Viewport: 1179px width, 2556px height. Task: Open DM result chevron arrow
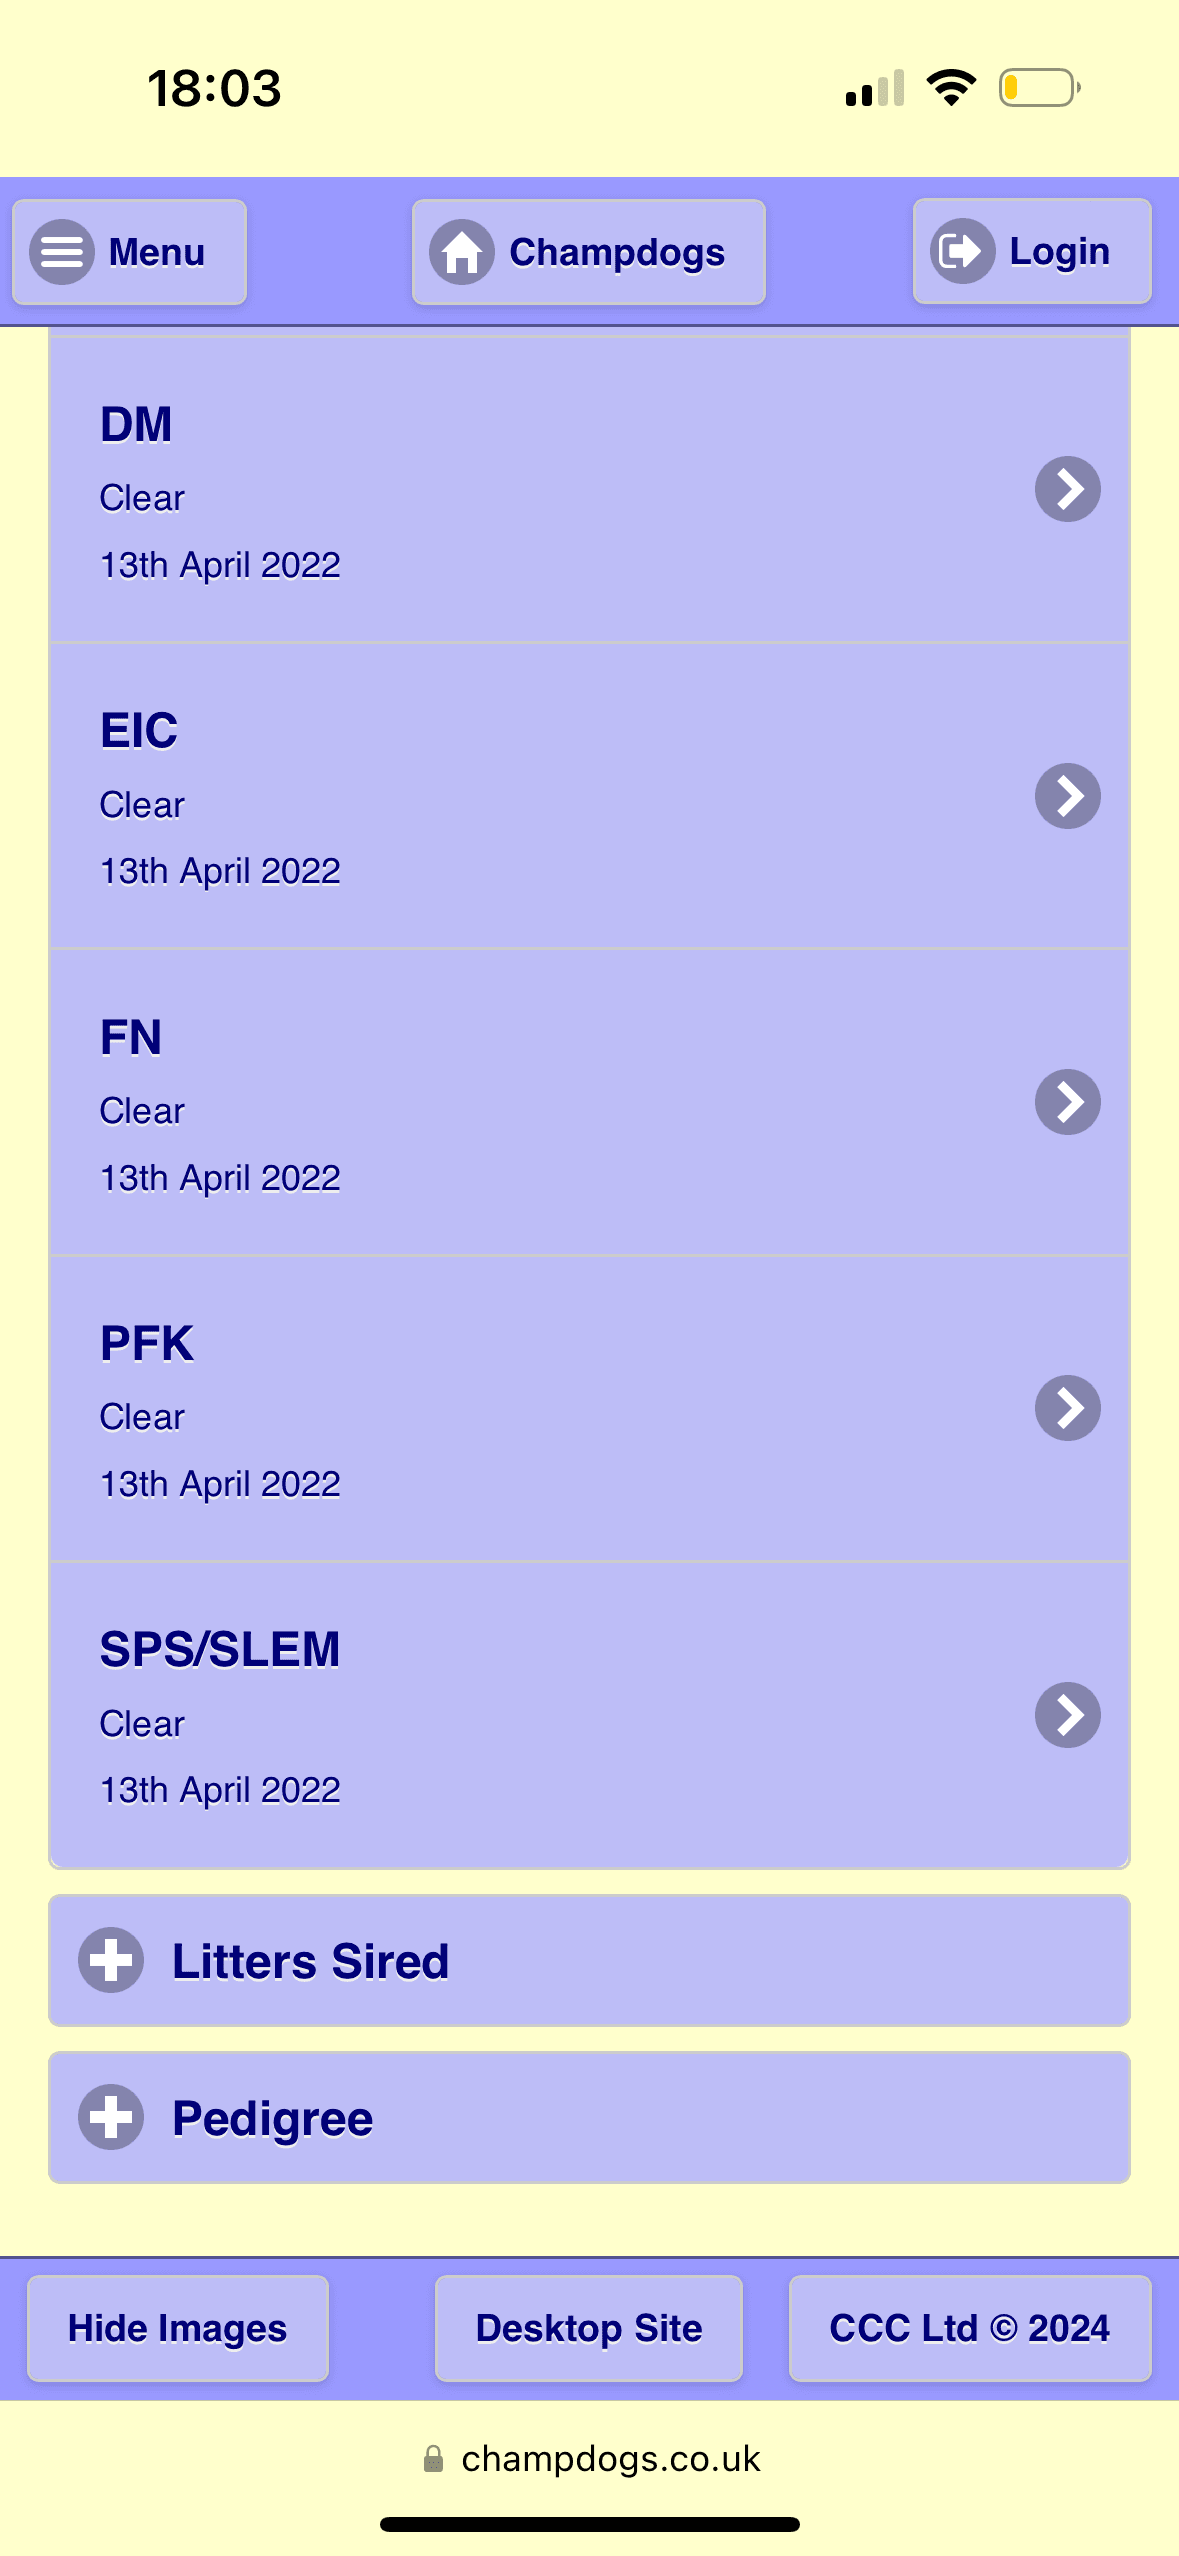pyautogui.click(x=1068, y=489)
